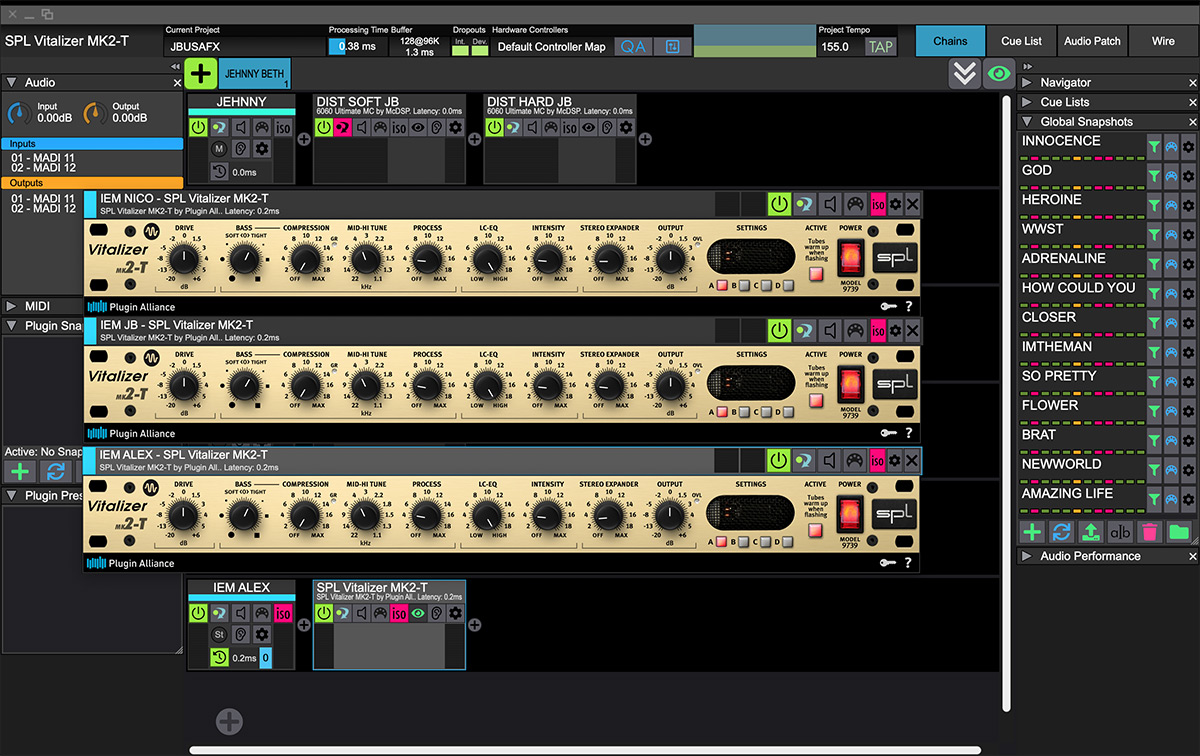
Task: Toggle power on the JEHNNY chain
Action: (x=198, y=128)
